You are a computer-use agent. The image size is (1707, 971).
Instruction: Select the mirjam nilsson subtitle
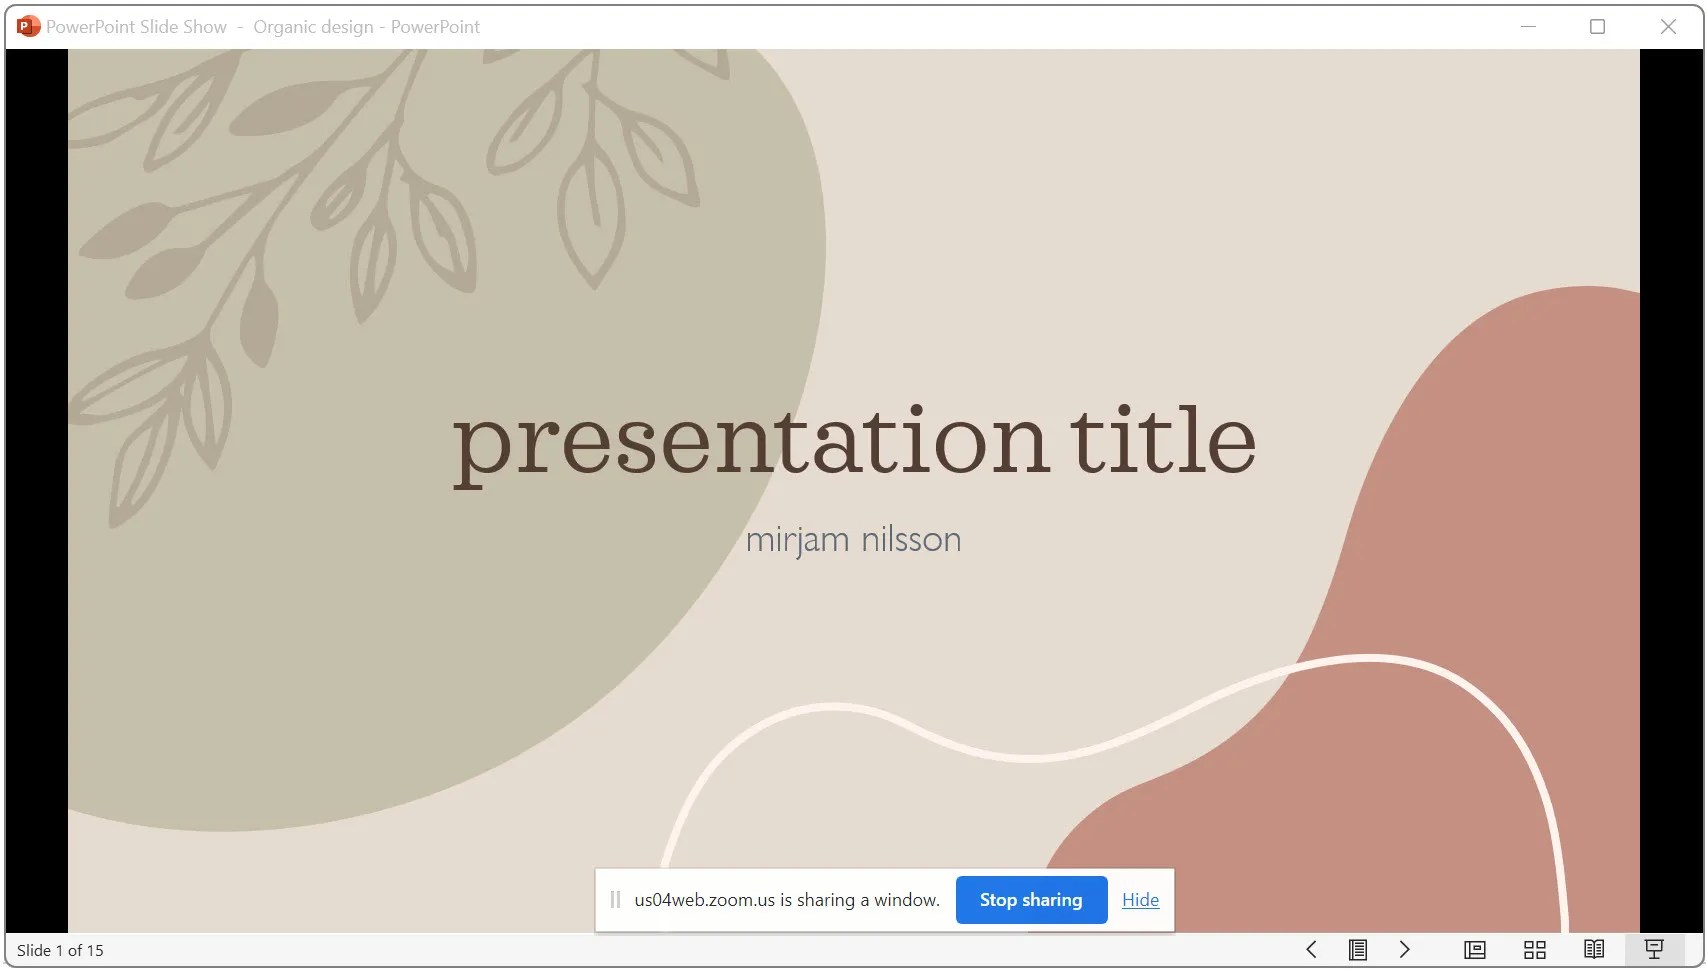point(852,539)
